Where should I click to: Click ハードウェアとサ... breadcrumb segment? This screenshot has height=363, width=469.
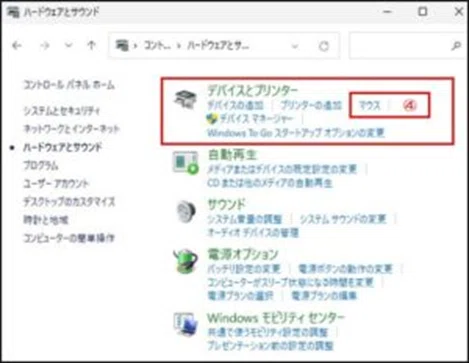(x=218, y=45)
